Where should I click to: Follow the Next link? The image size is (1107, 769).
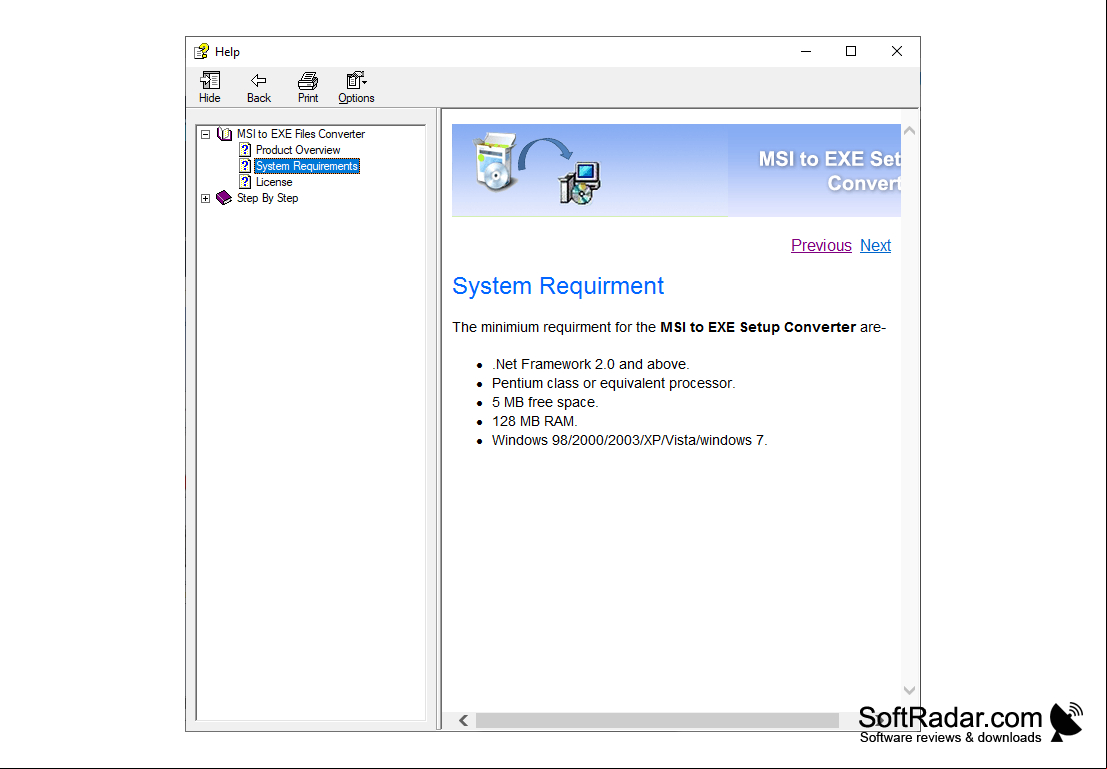coord(875,245)
